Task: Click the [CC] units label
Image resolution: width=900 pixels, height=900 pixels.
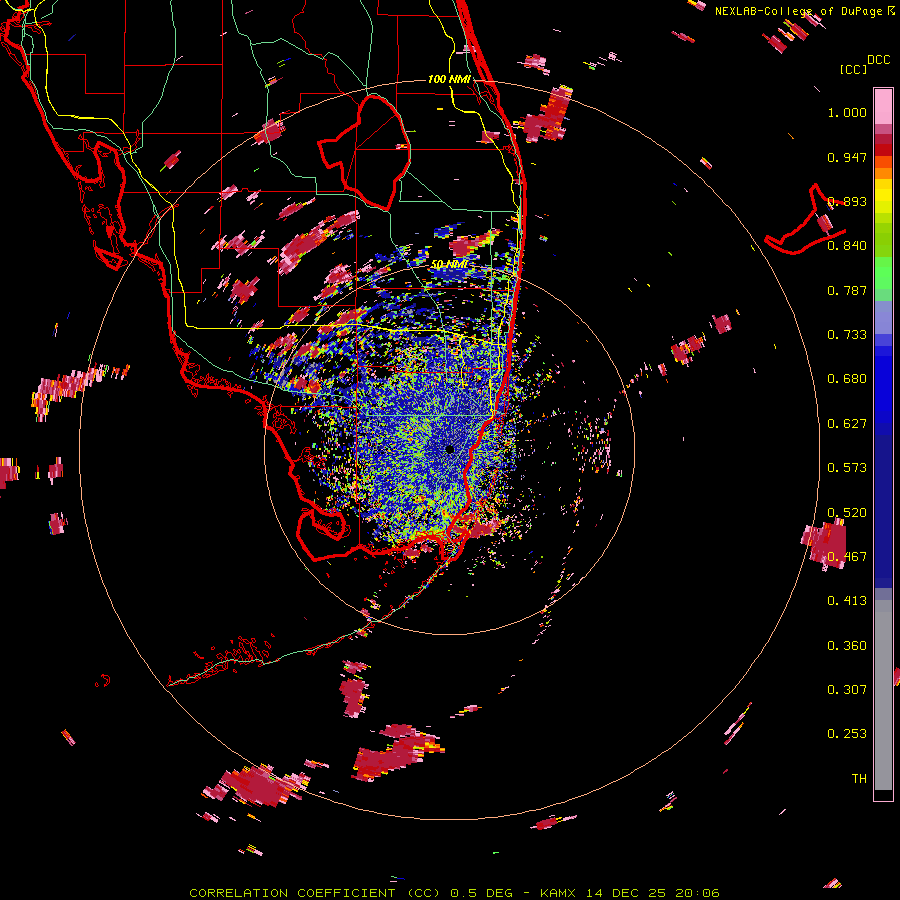Action: point(854,69)
